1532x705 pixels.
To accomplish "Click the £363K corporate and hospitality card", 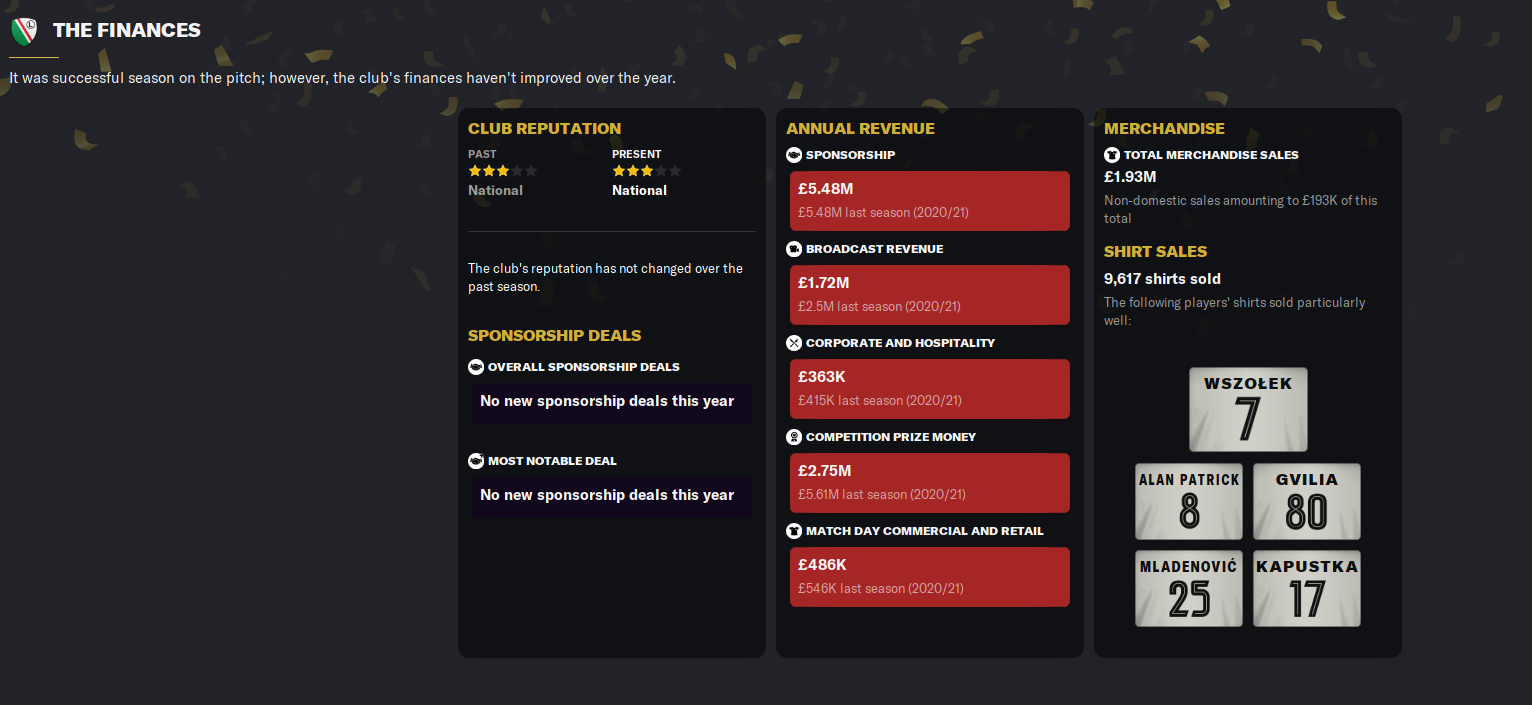I will 929,388.
